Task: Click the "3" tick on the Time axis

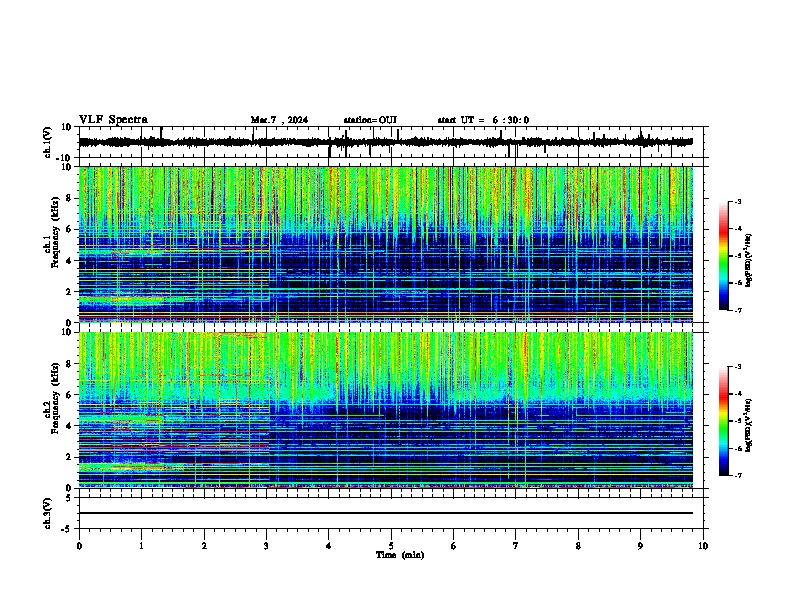Action: pos(266,546)
